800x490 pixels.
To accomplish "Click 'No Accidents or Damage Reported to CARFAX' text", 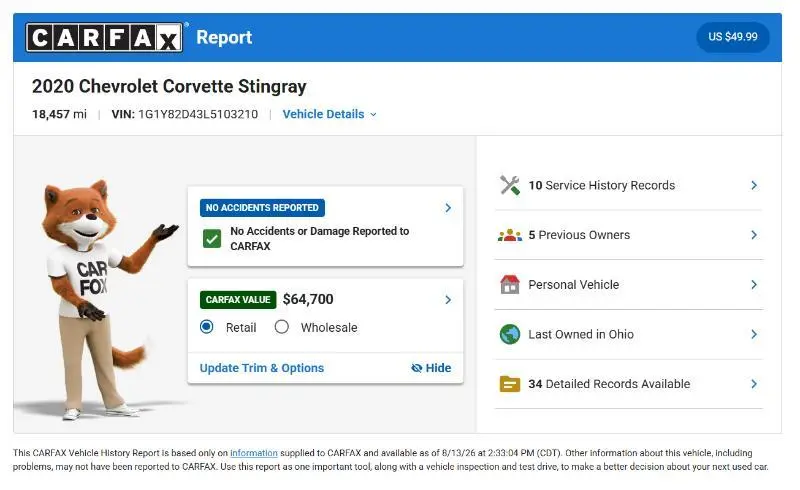I will coord(319,238).
